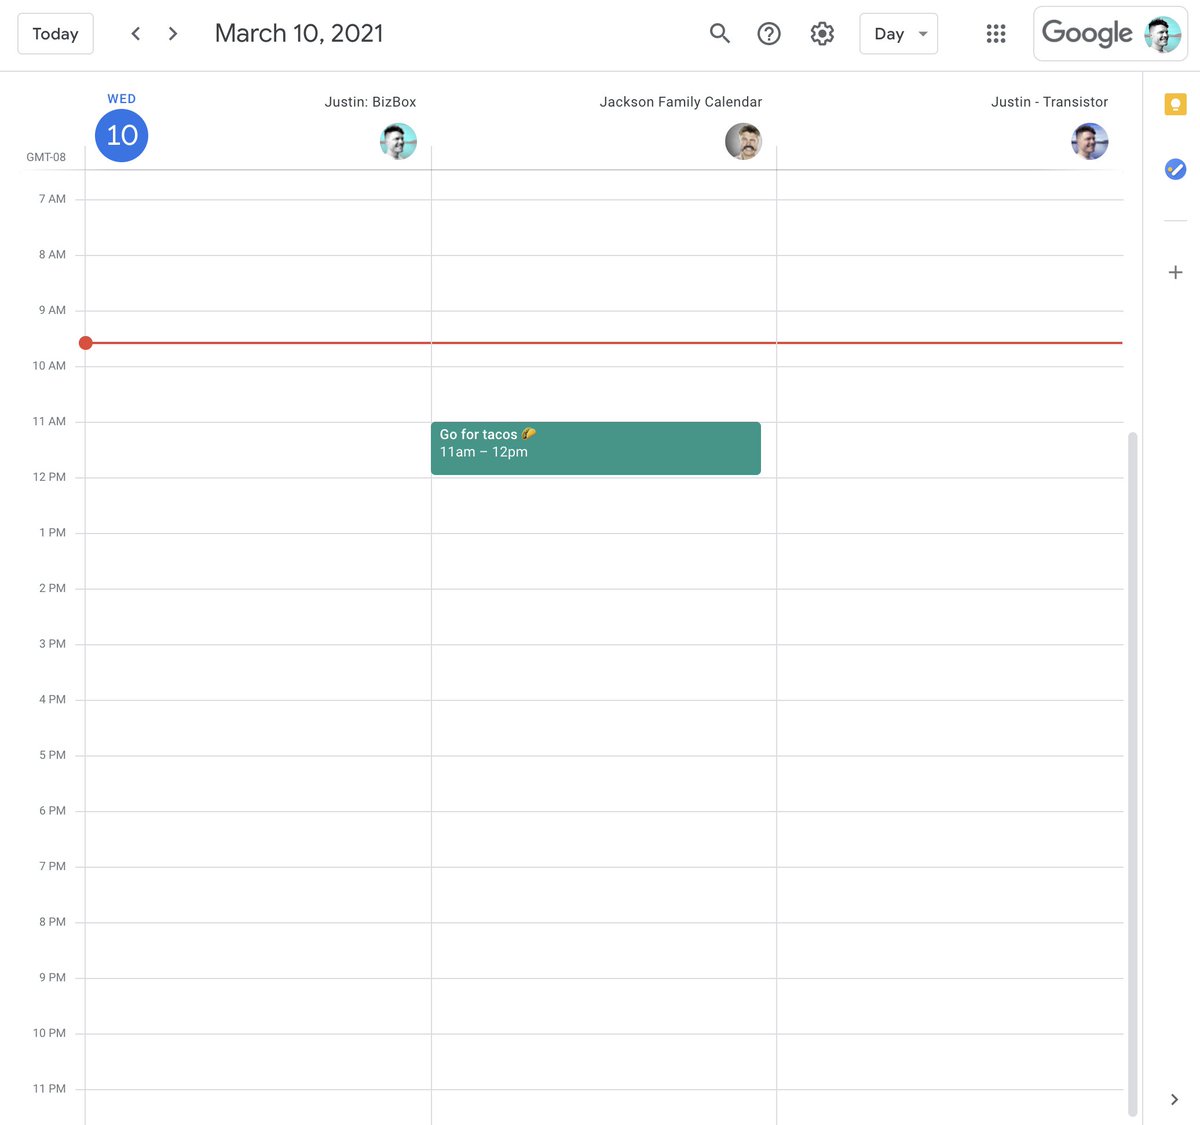Image resolution: width=1200 pixels, height=1125 pixels.
Task: Open the Google account profile menu
Action: click(x=1162, y=34)
